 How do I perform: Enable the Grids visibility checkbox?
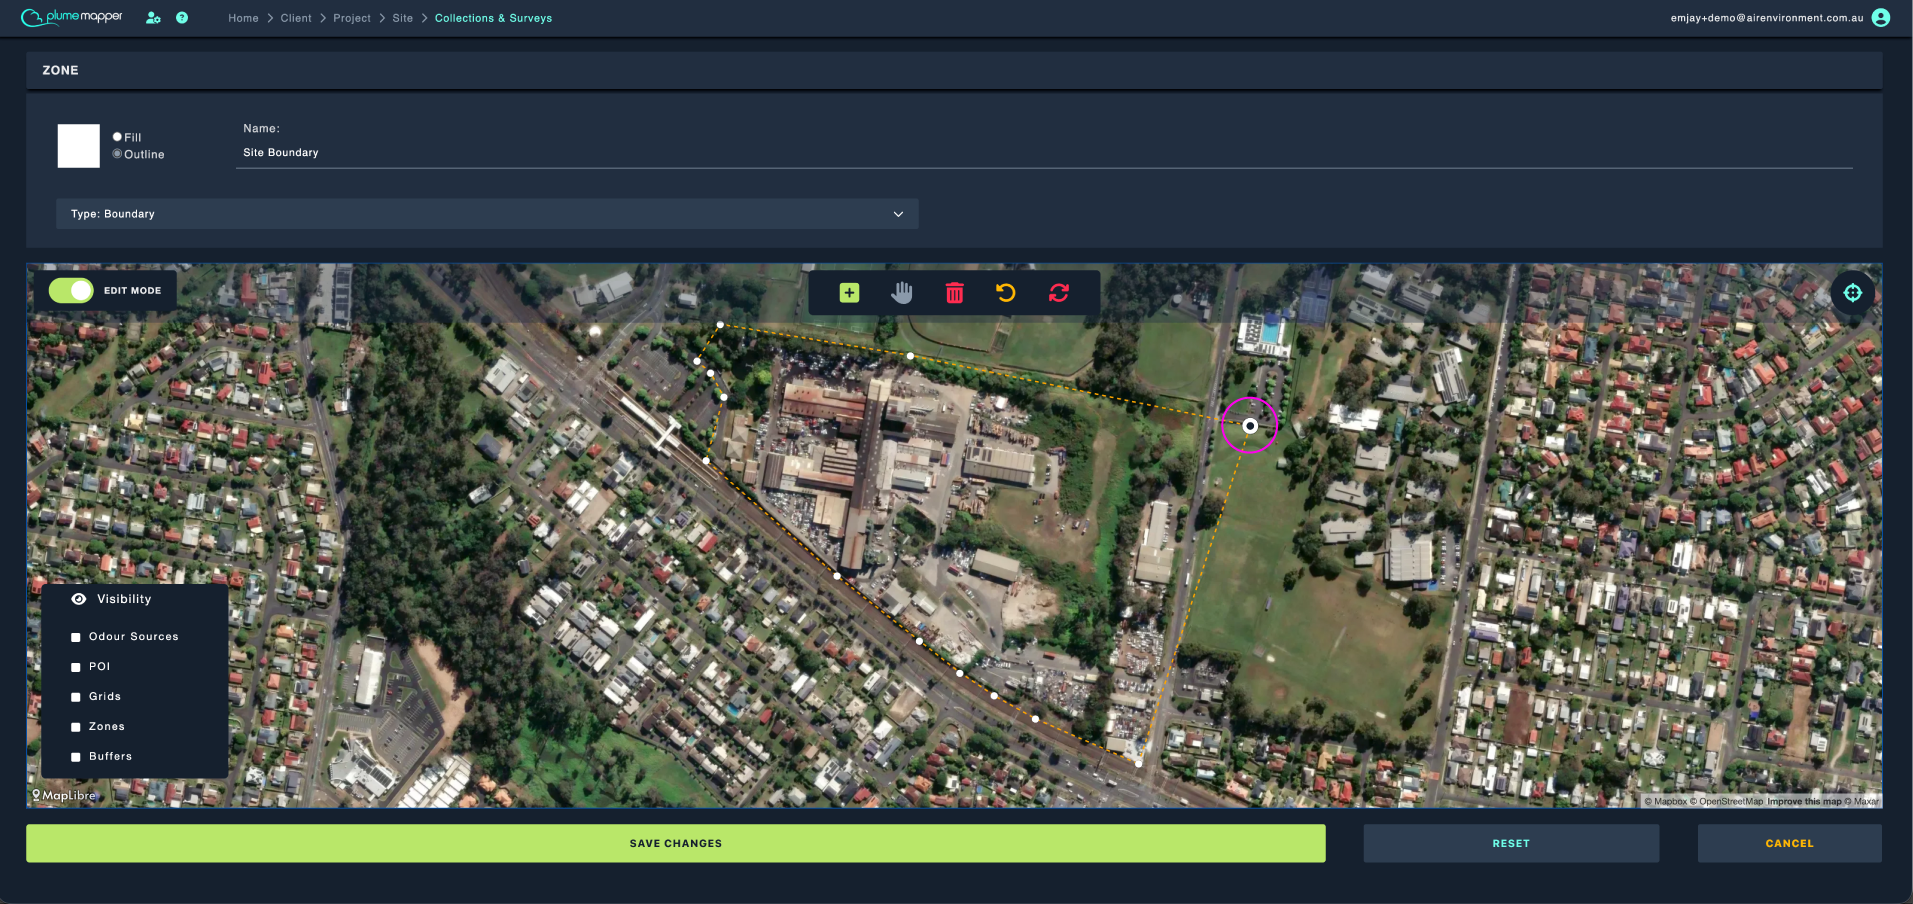tap(76, 697)
